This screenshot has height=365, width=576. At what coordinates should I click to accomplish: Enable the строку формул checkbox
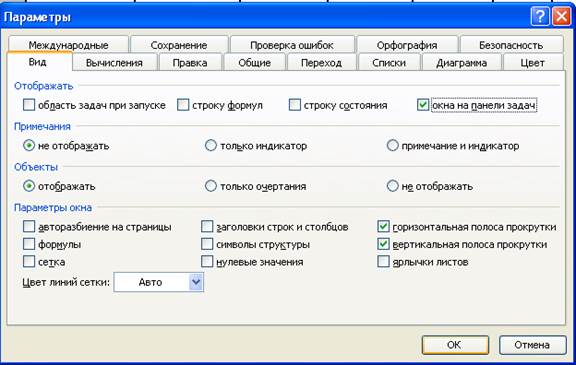coord(183,105)
